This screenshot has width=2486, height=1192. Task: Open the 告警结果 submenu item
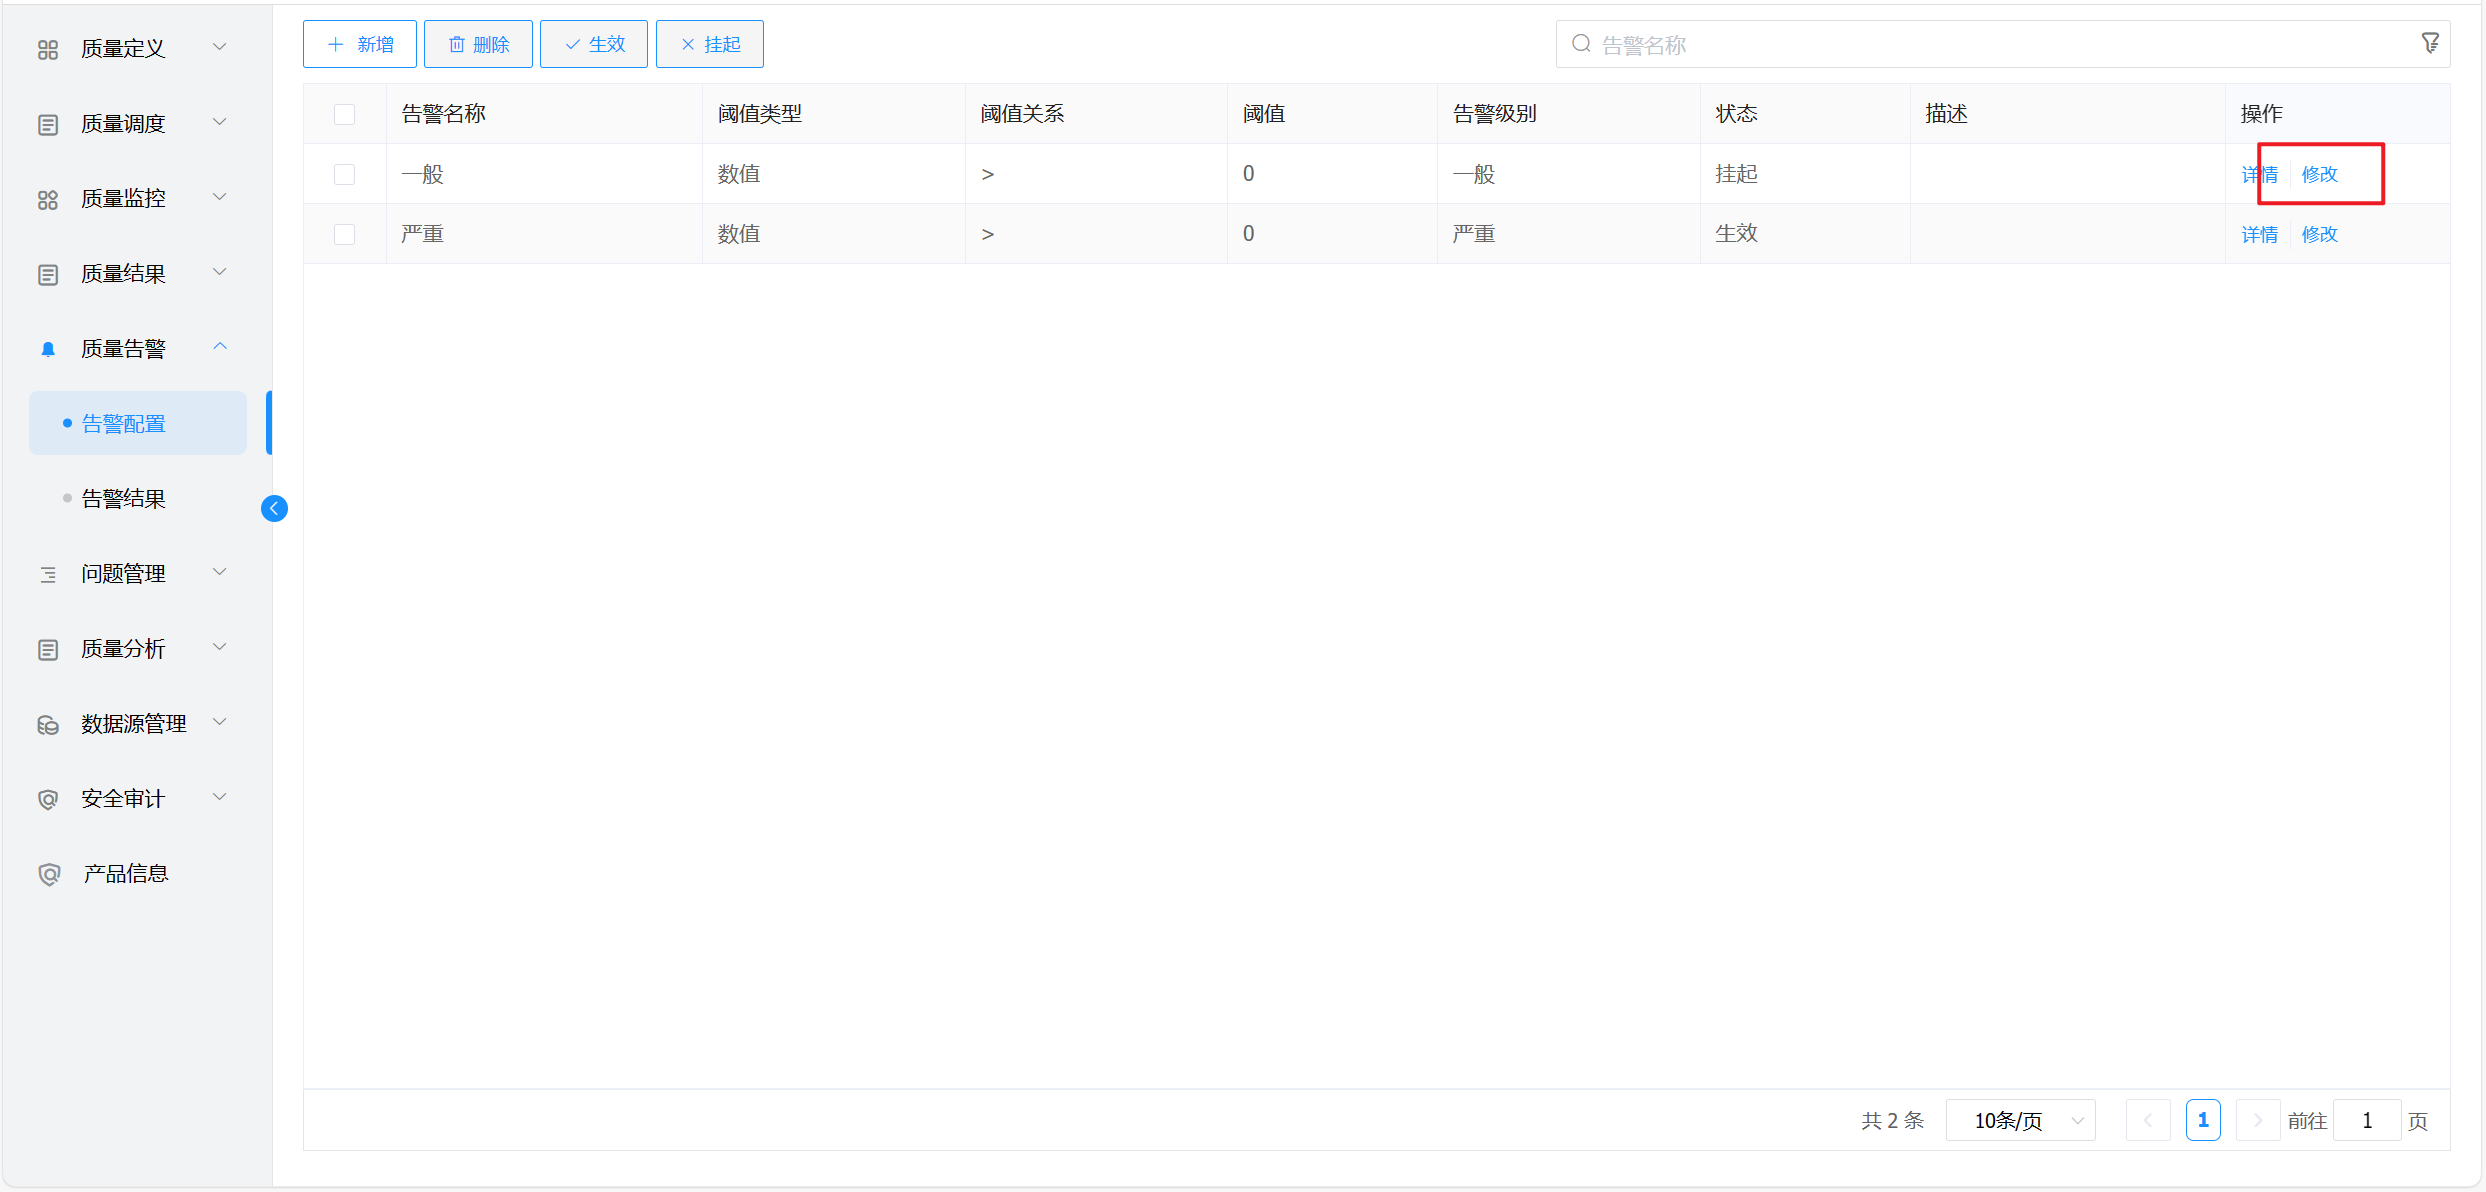(123, 499)
